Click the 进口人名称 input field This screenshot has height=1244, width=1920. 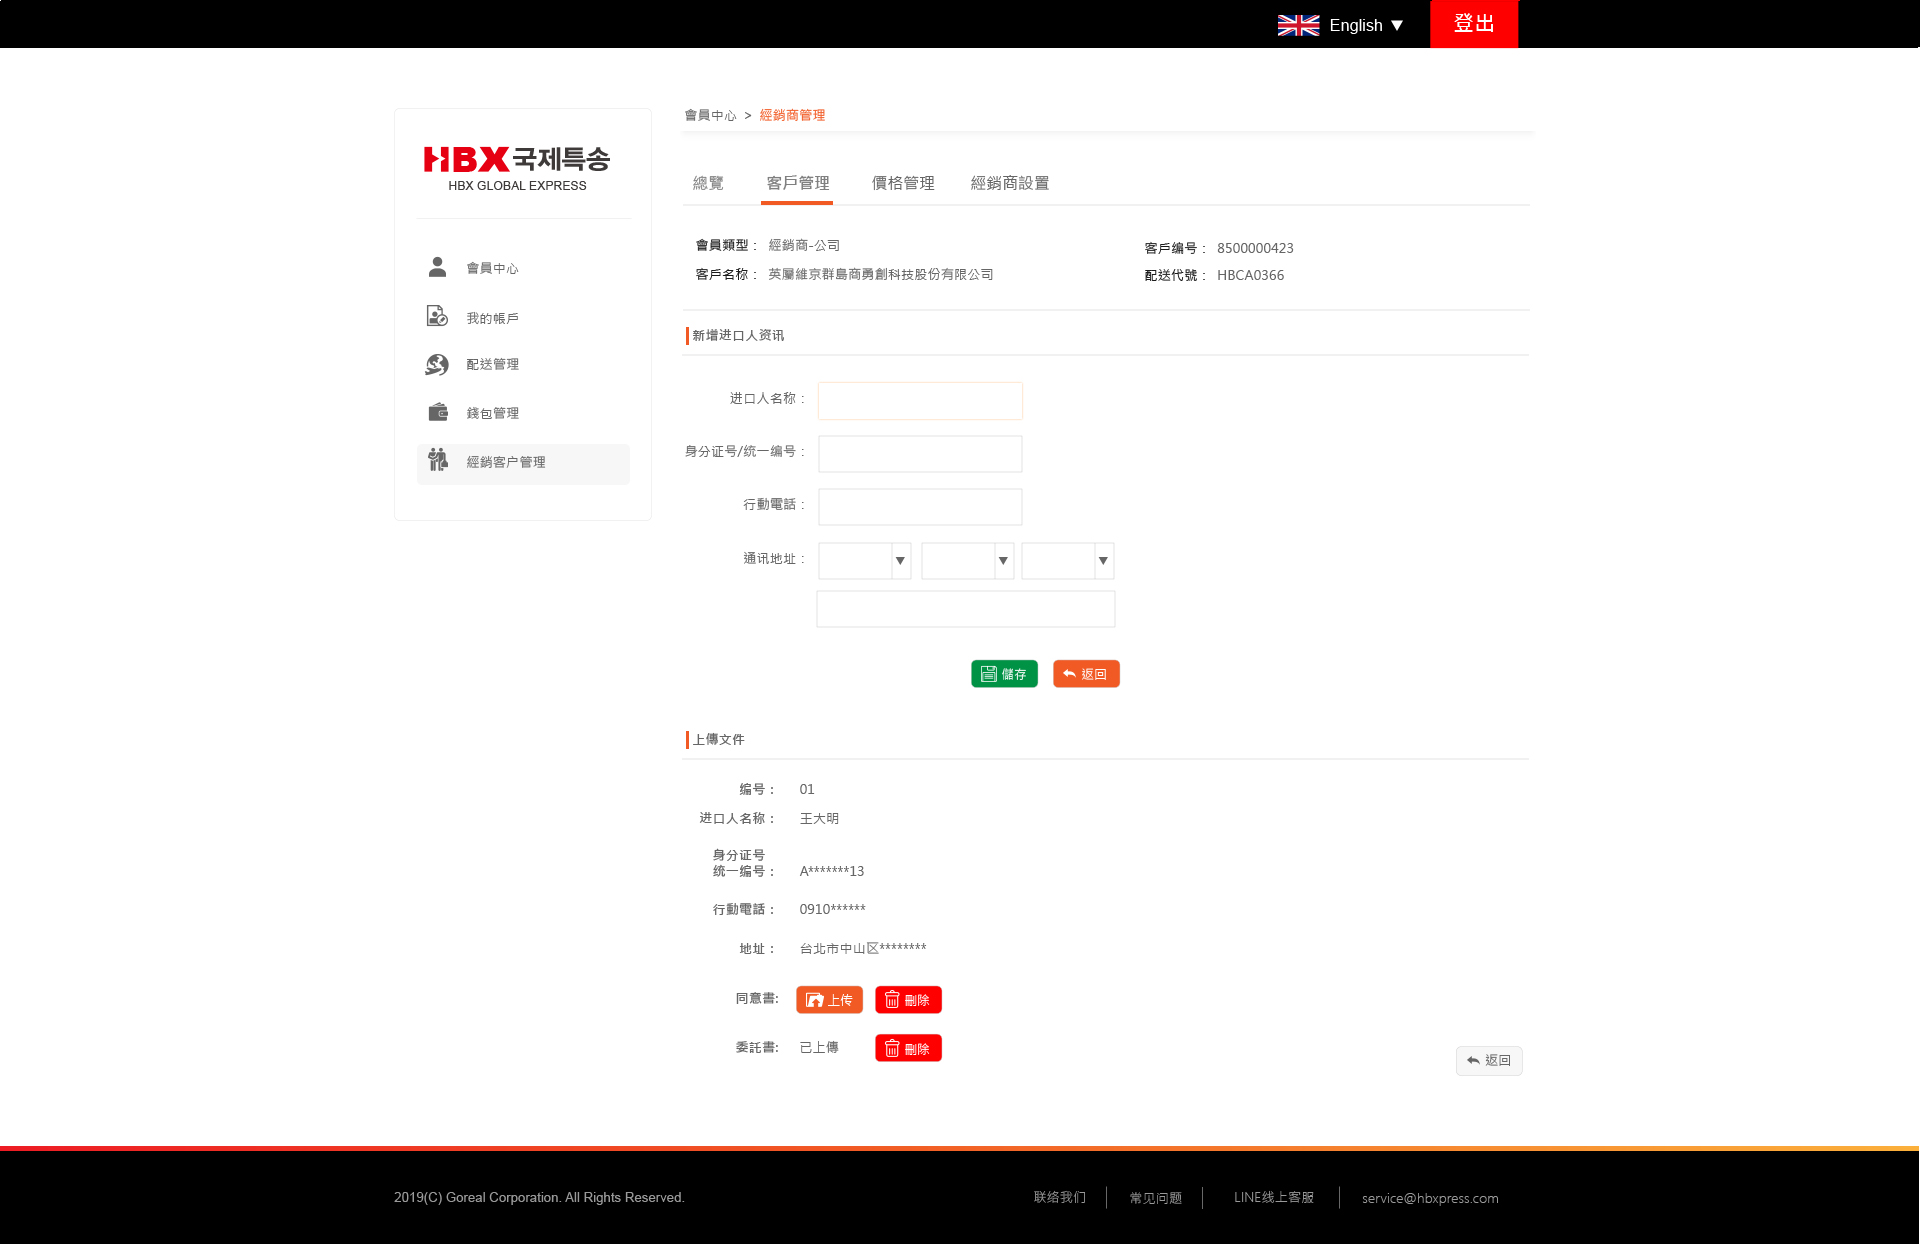(x=920, y=401)
